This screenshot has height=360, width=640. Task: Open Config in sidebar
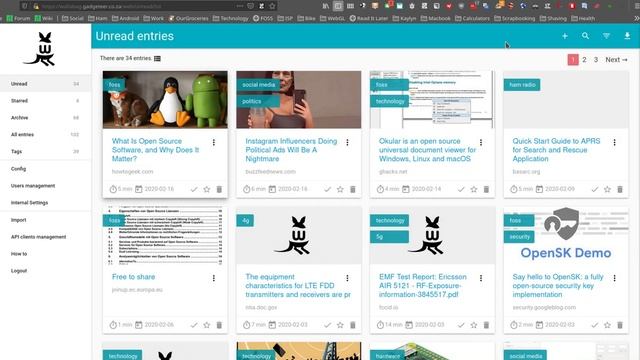point(45,169)
